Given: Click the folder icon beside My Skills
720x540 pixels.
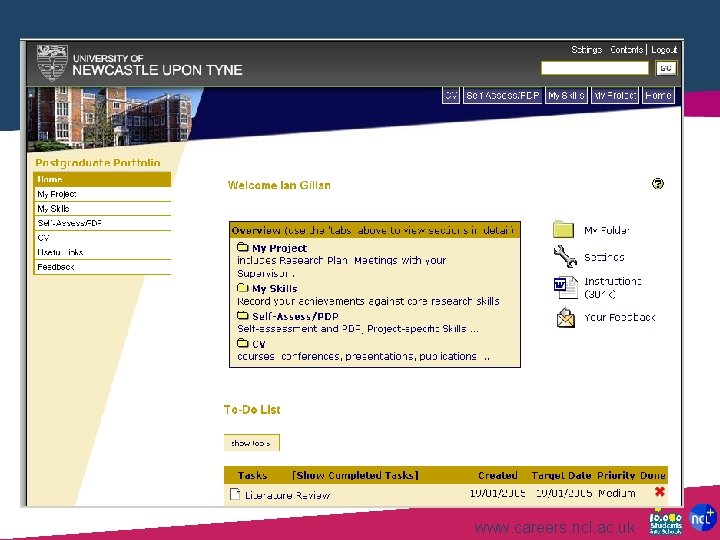Looking at the screenshot, I should tap(242, 288).
